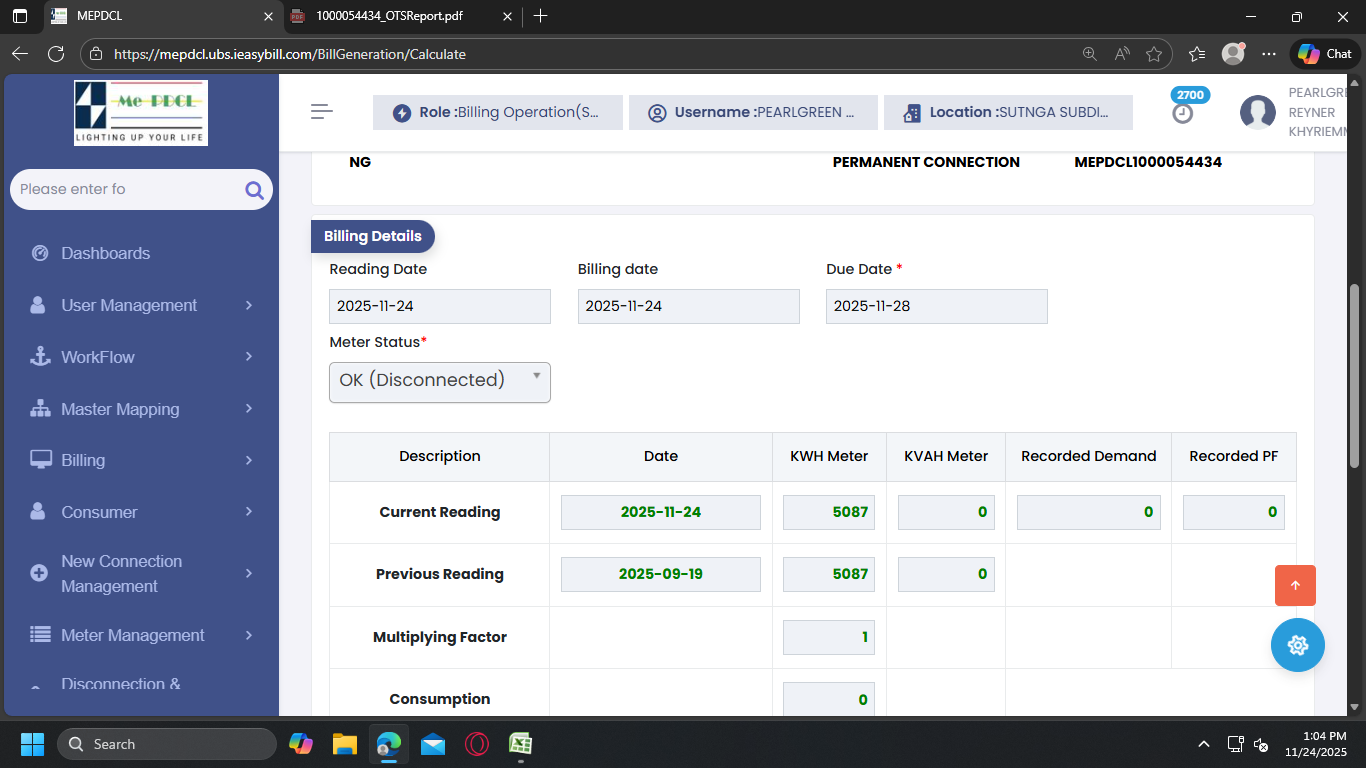Open the blue settings gear button

tap(1297, 645)
